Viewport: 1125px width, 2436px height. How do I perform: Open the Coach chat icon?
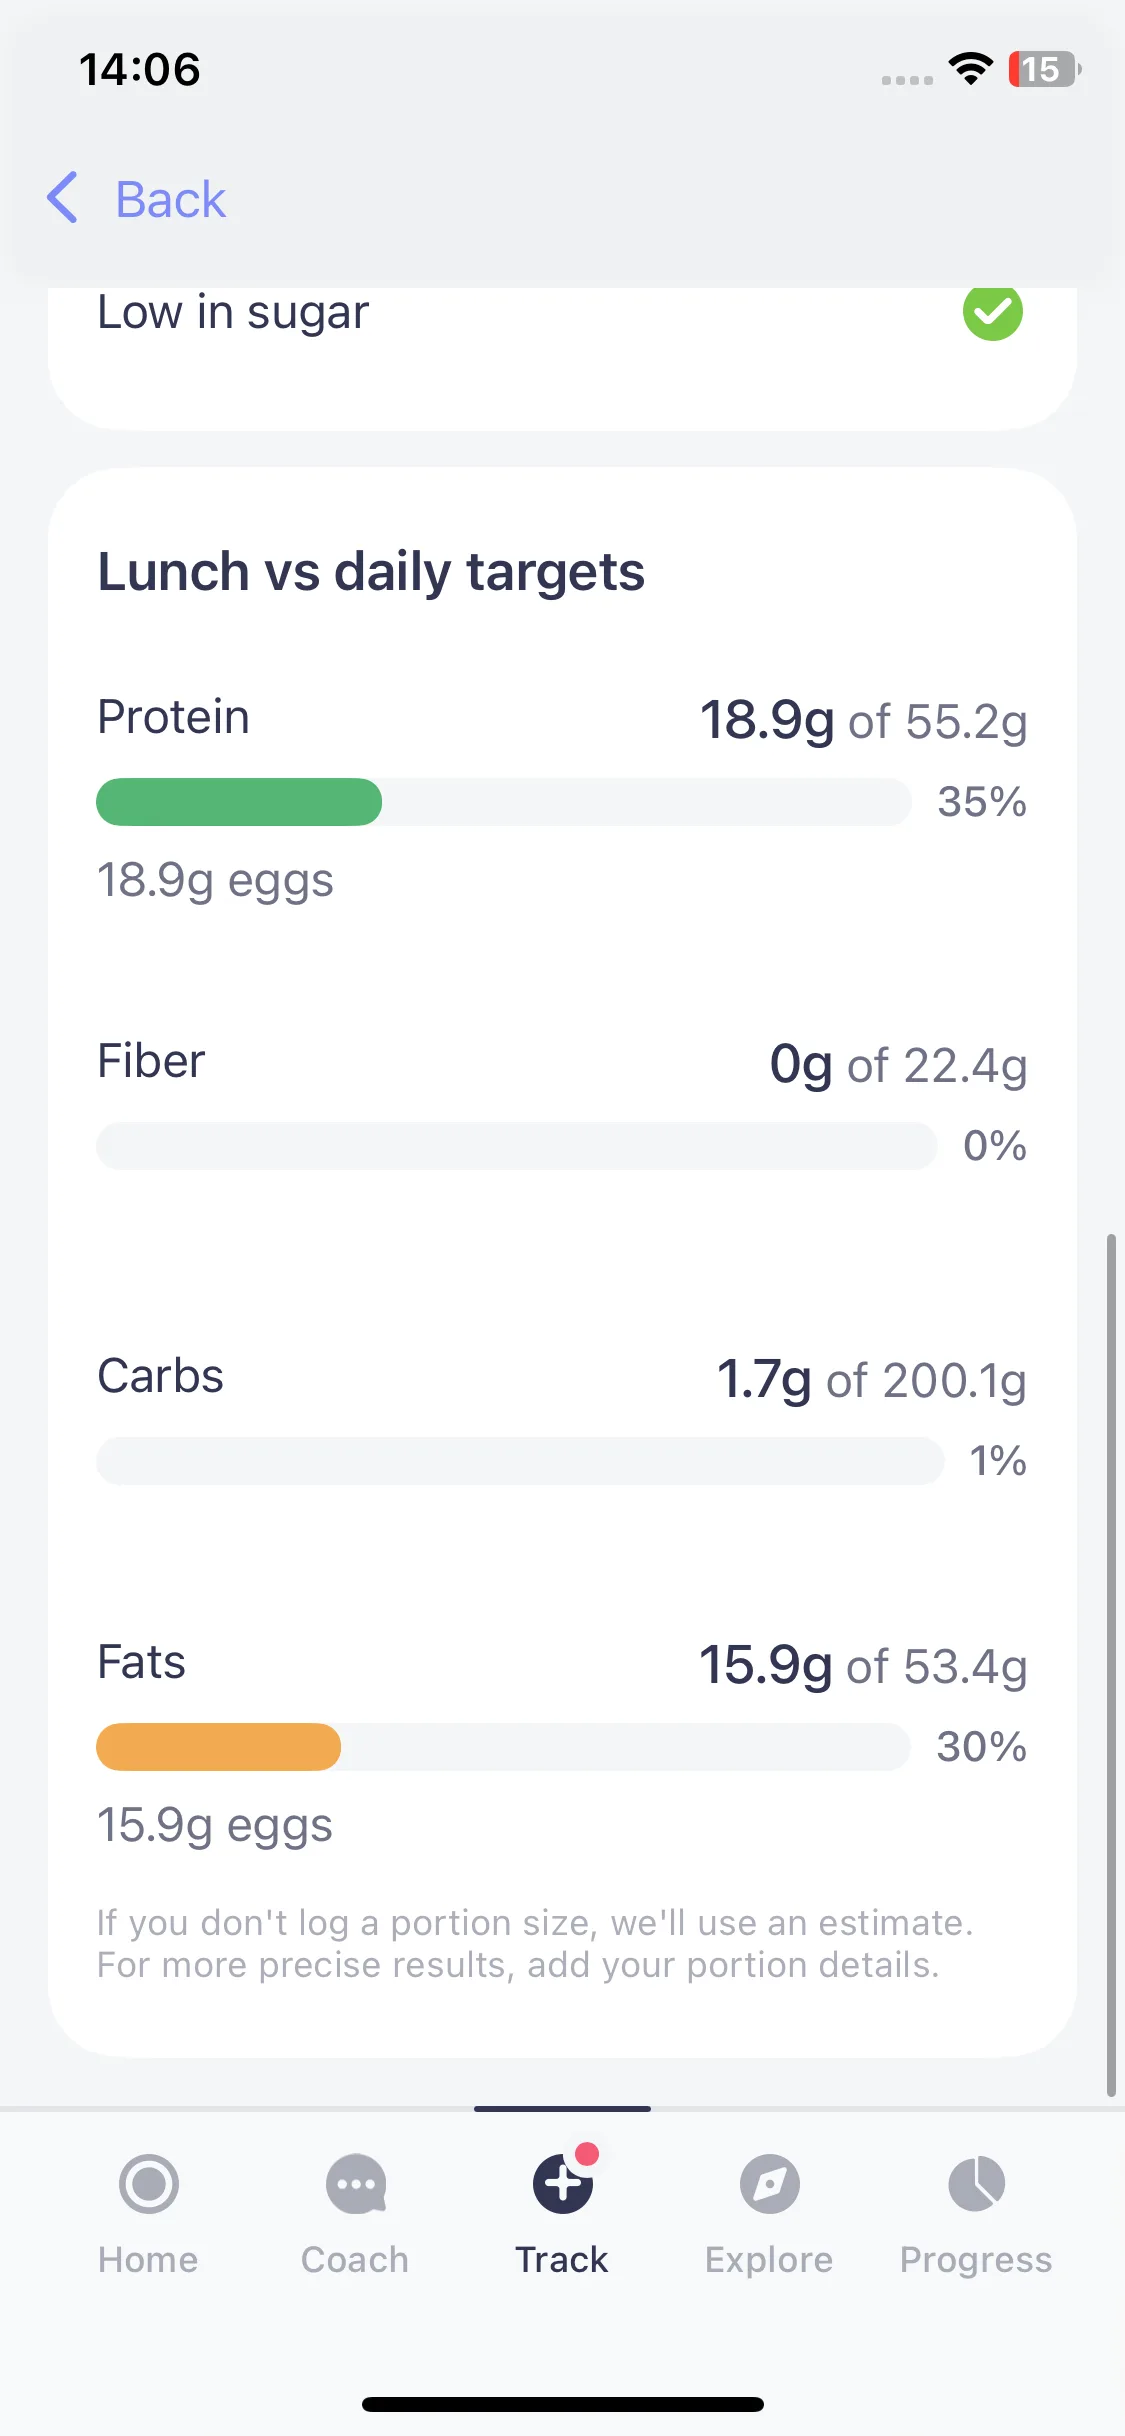(356, 2184)
